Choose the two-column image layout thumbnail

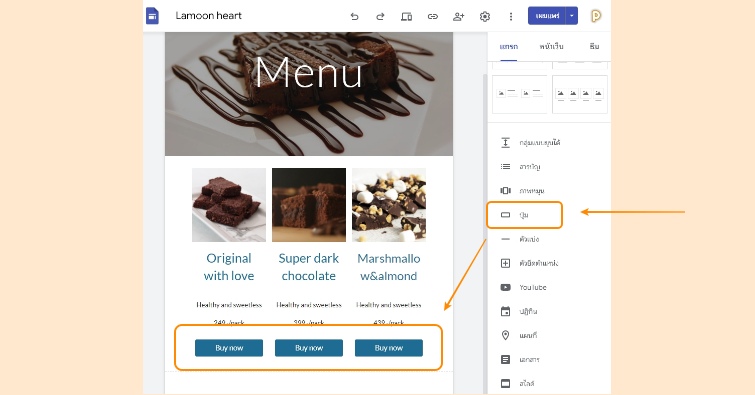tap(520, 94)
